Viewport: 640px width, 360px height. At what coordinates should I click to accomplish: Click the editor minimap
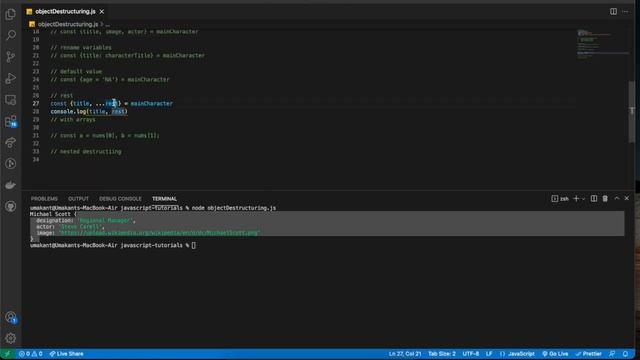(603, 45)
